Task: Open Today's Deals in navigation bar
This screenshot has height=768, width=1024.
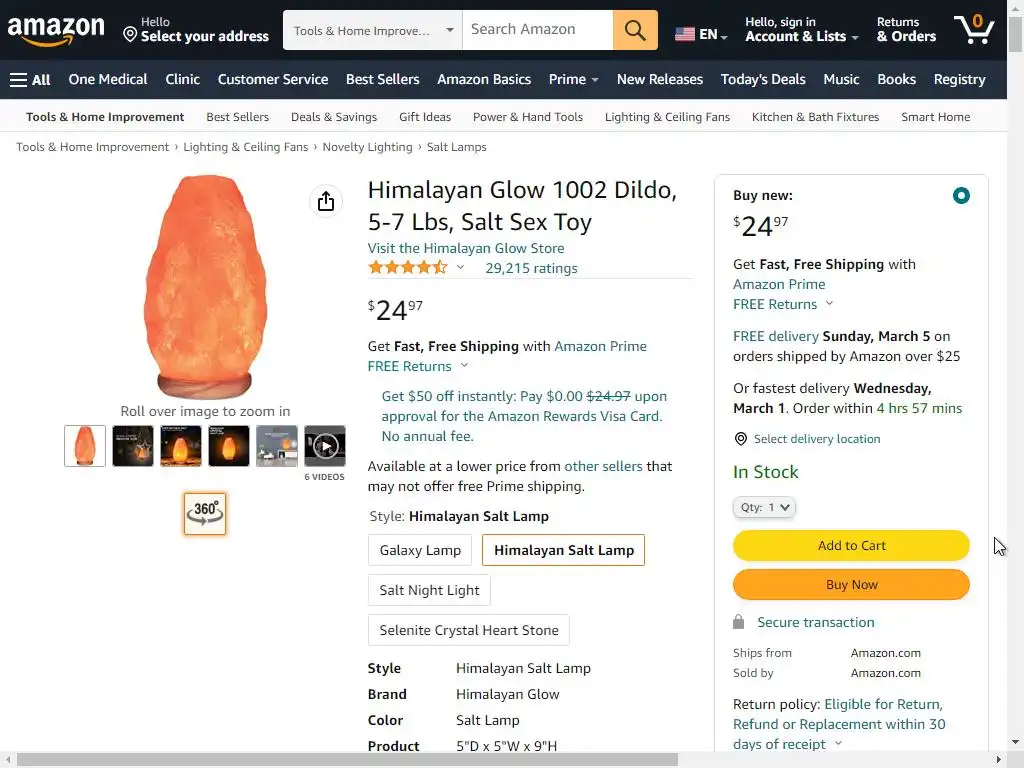Action: 763,79
